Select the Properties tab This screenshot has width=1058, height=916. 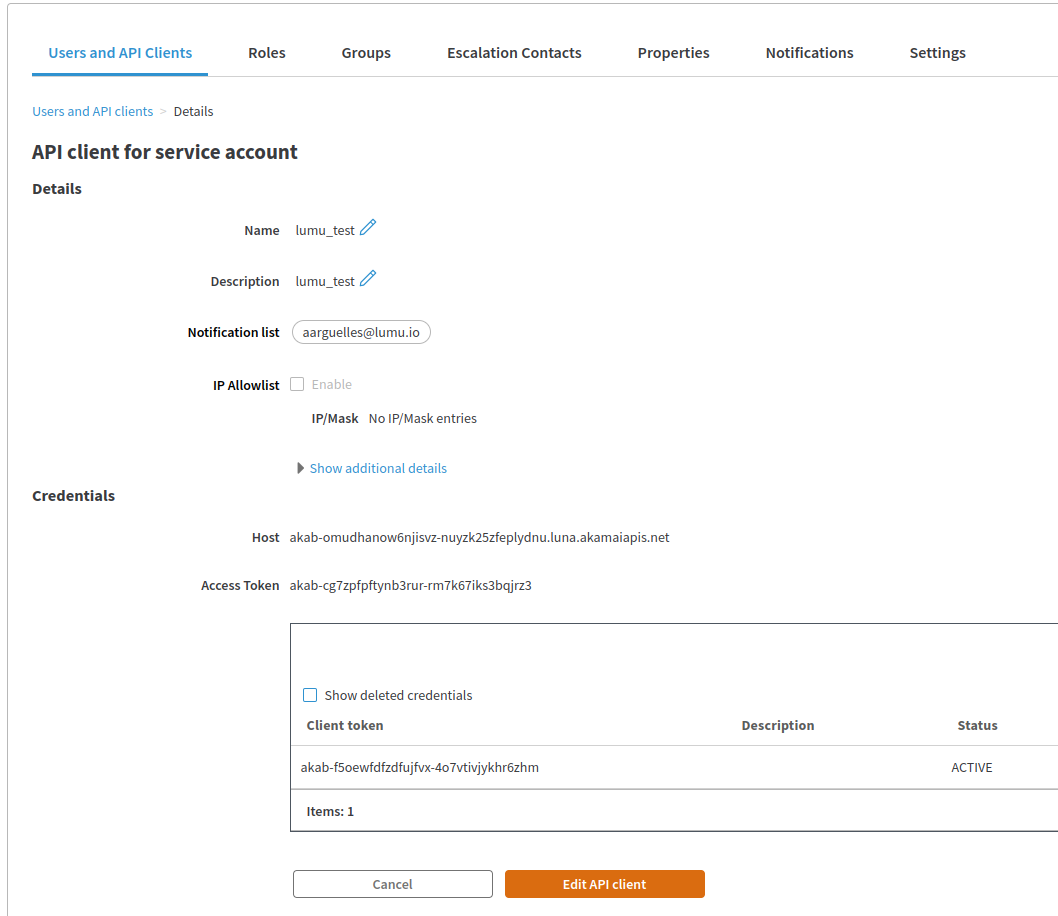click(x=673, y=53)
